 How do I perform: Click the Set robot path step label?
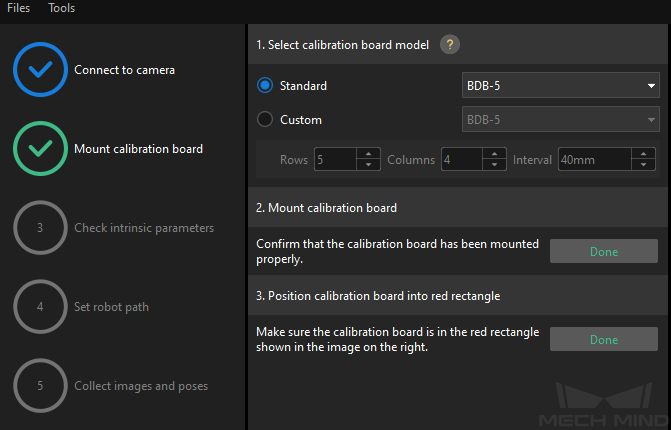pos(111,307)
